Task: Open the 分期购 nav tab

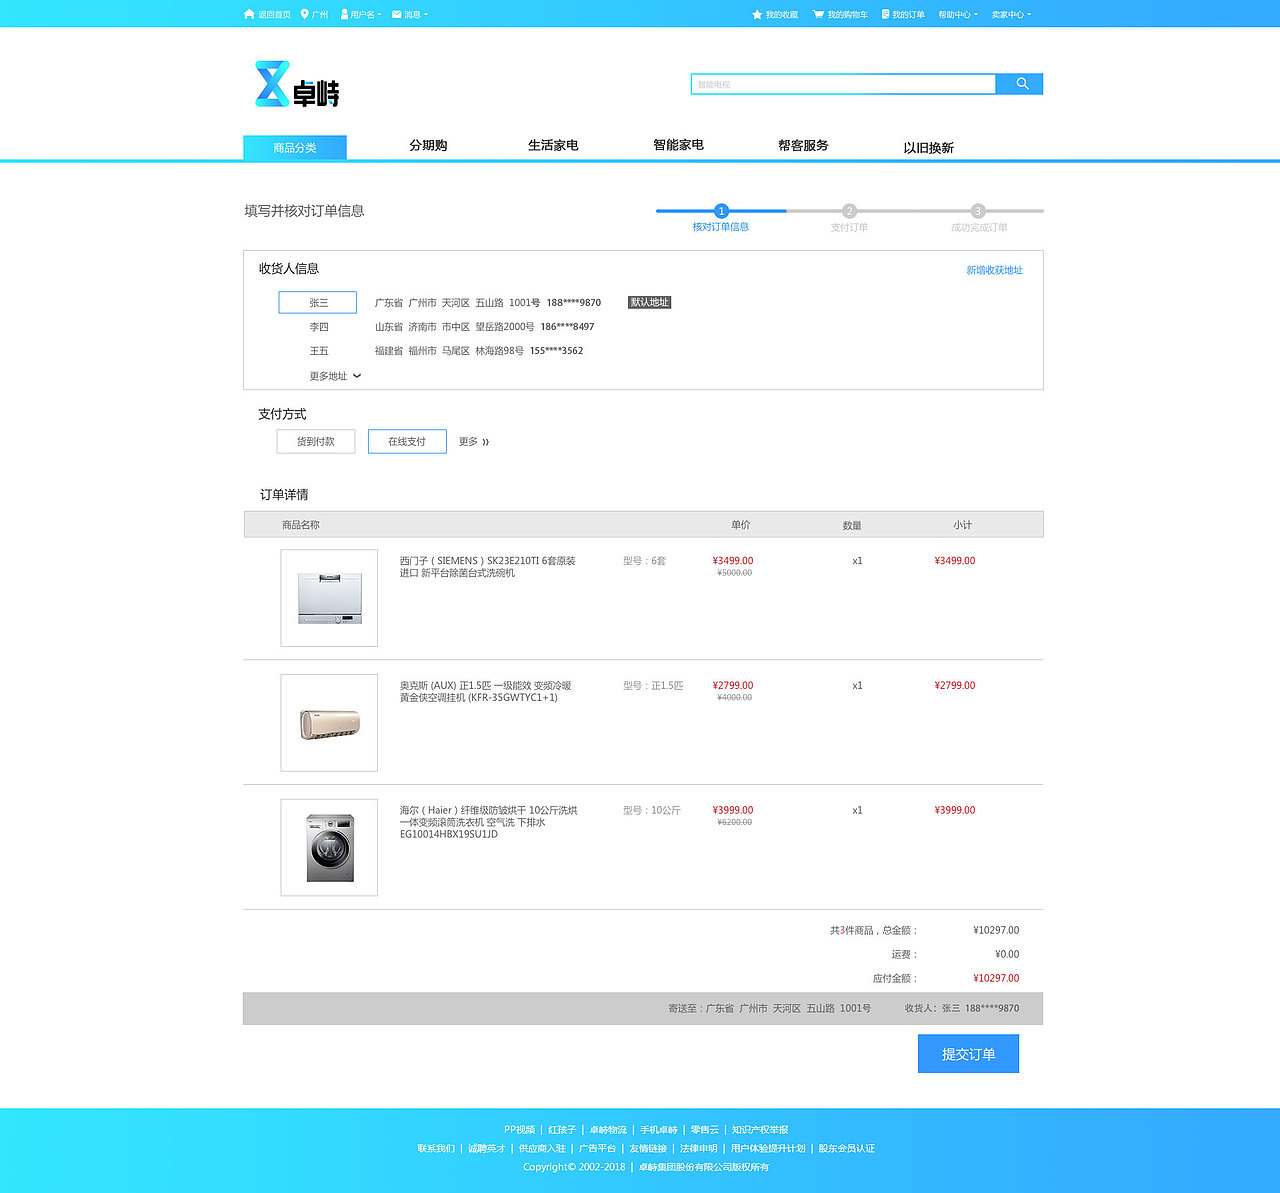Action: [428, 145]
